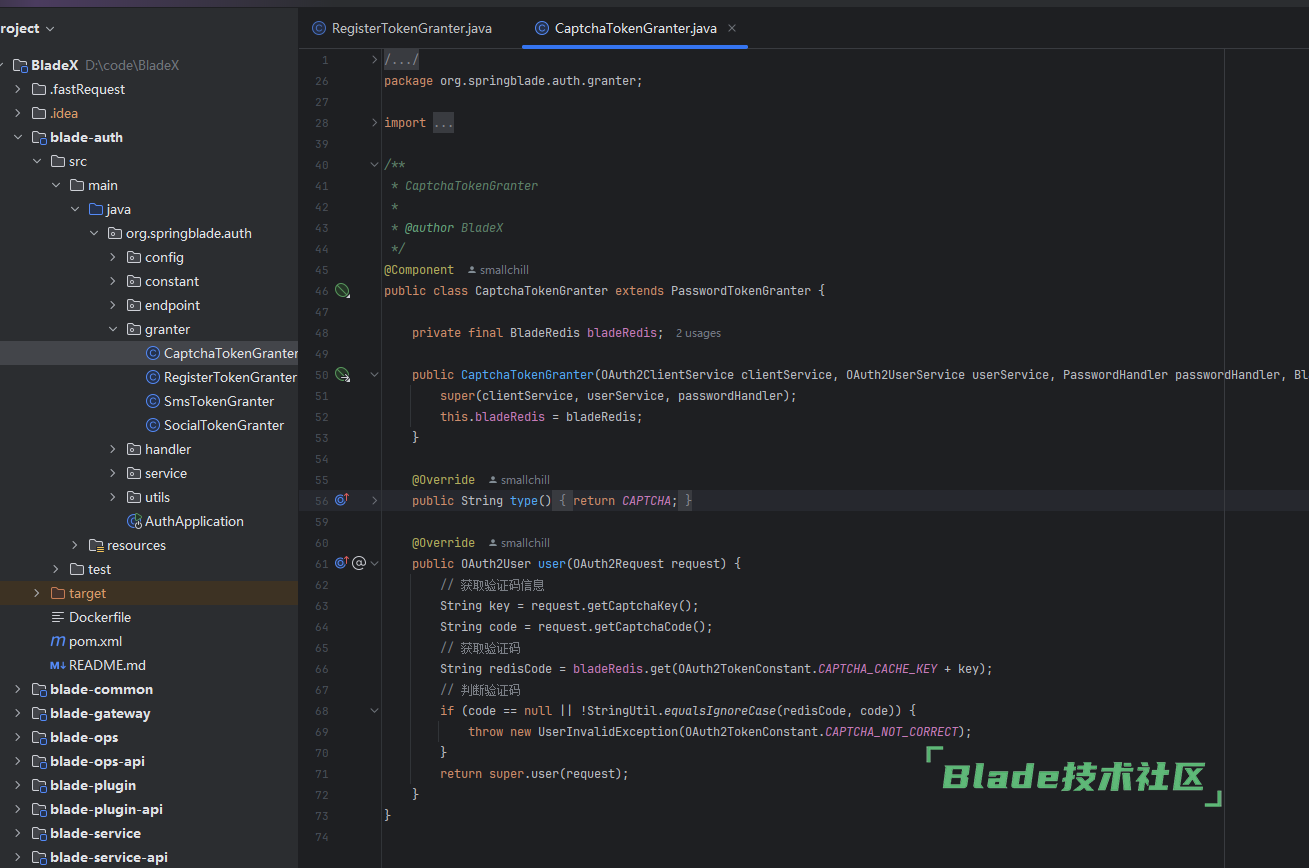Click the README.md markdown icon

pyautogui.click(x=58, y=665)
